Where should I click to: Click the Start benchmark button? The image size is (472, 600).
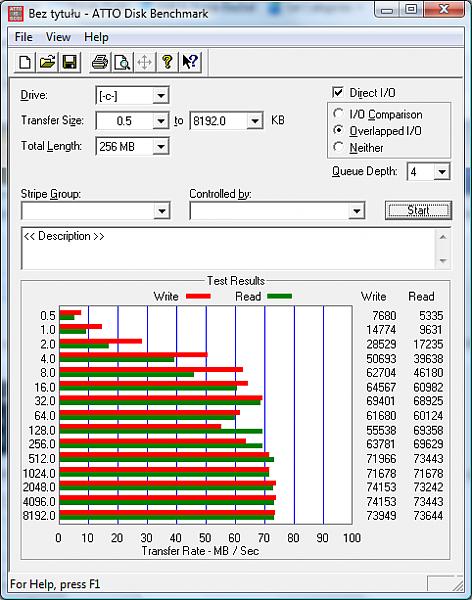click(418, 210)
